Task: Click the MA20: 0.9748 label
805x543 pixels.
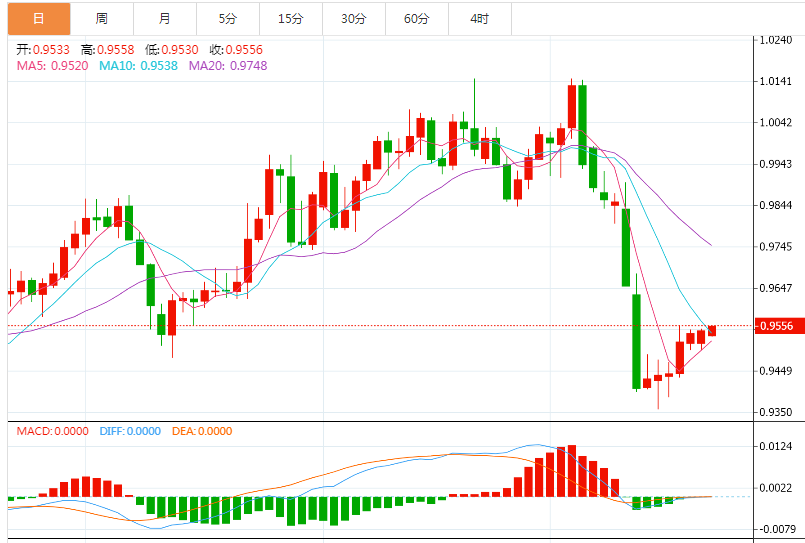Action: click(x=228, y=66)
